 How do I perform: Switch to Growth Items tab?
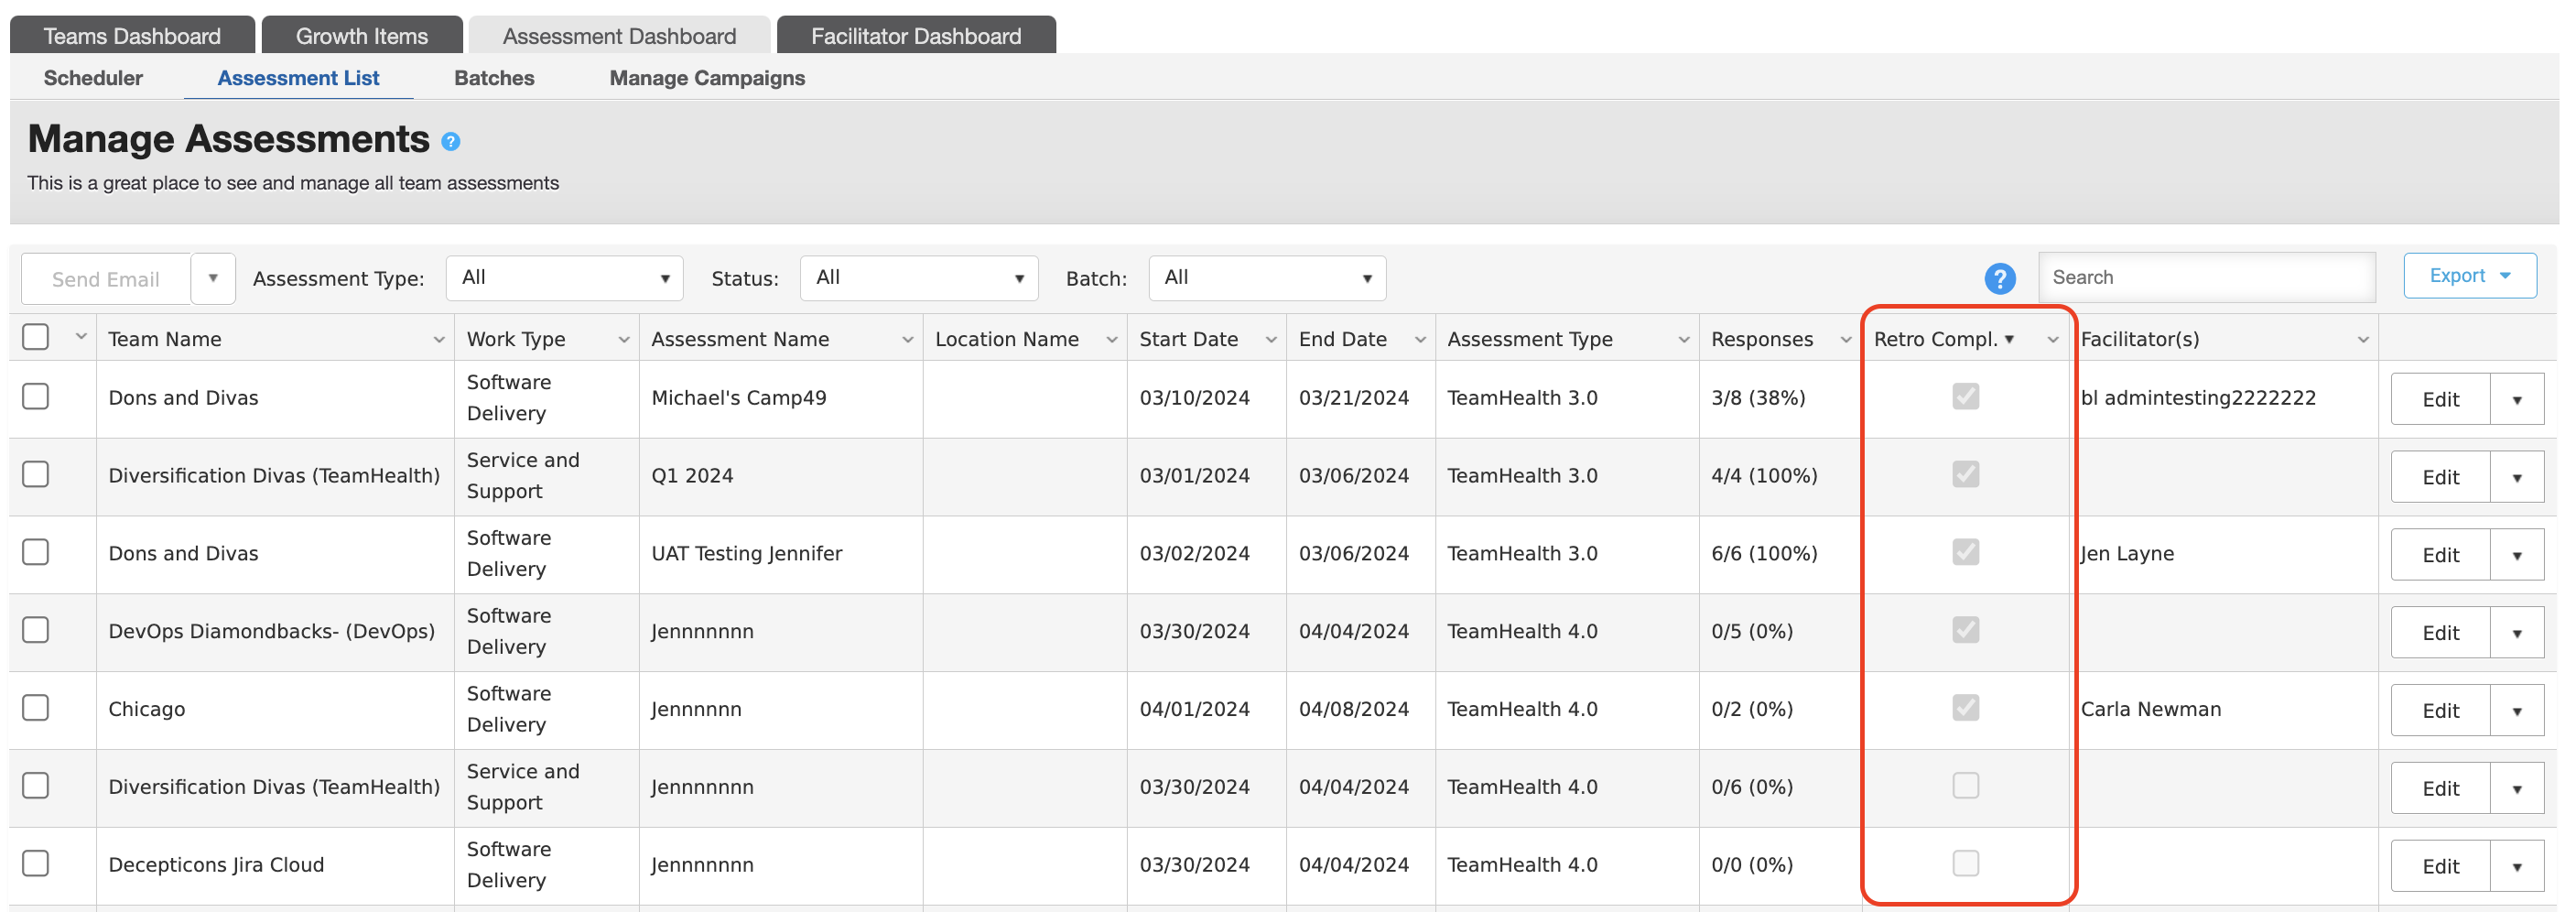tap(362, 35)
